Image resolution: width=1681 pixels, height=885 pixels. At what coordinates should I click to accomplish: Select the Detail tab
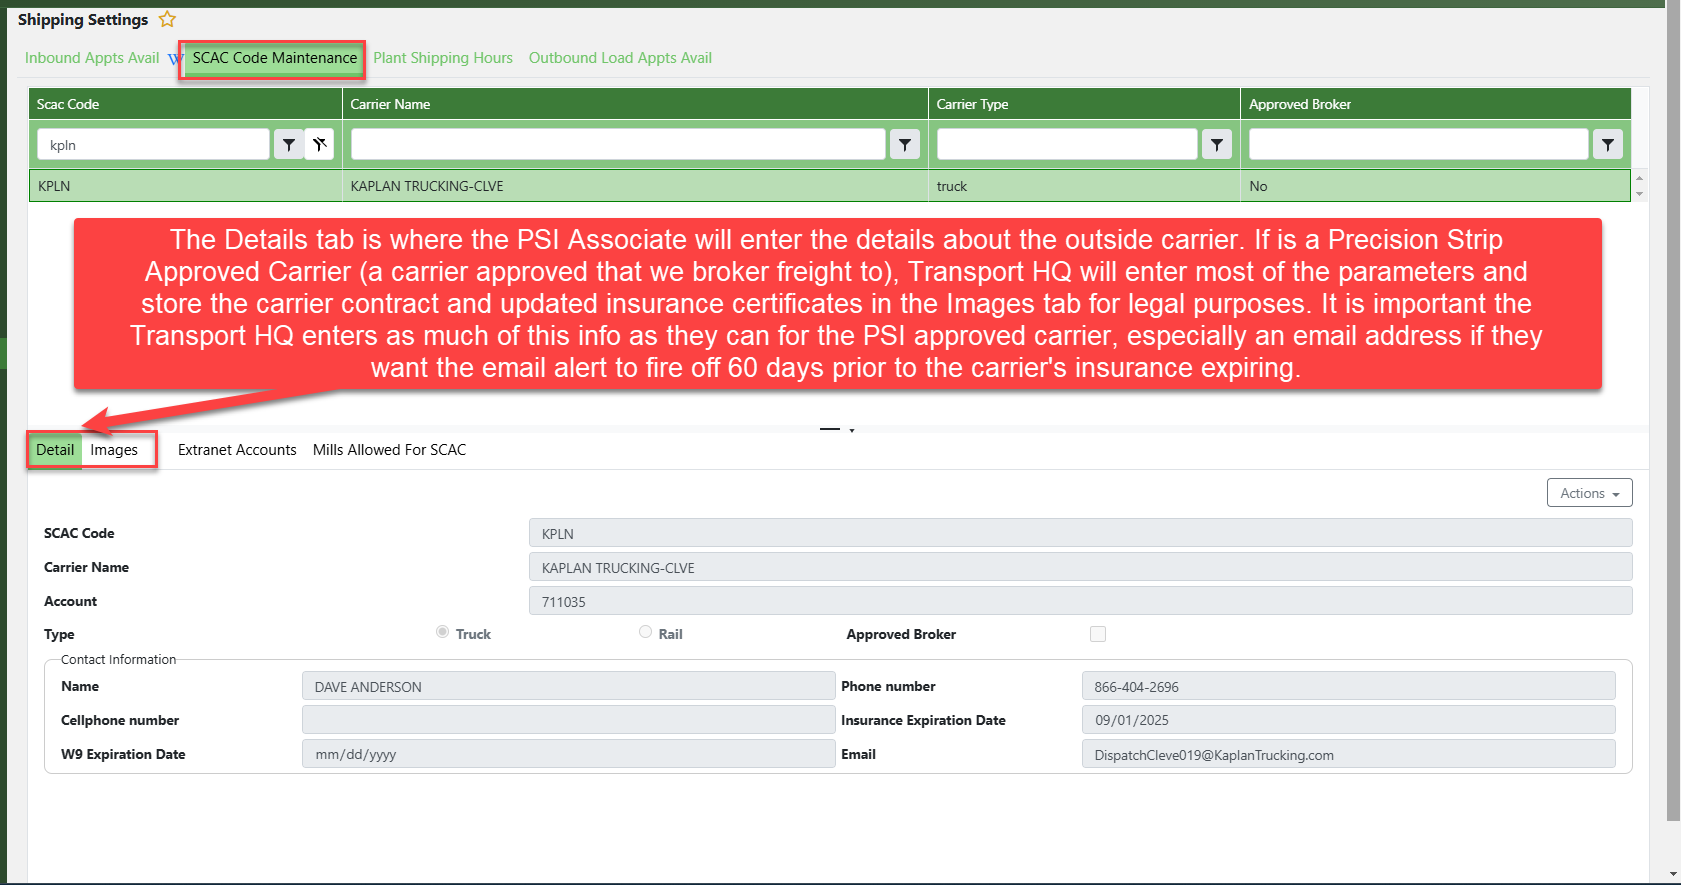(x=55, y=450)
